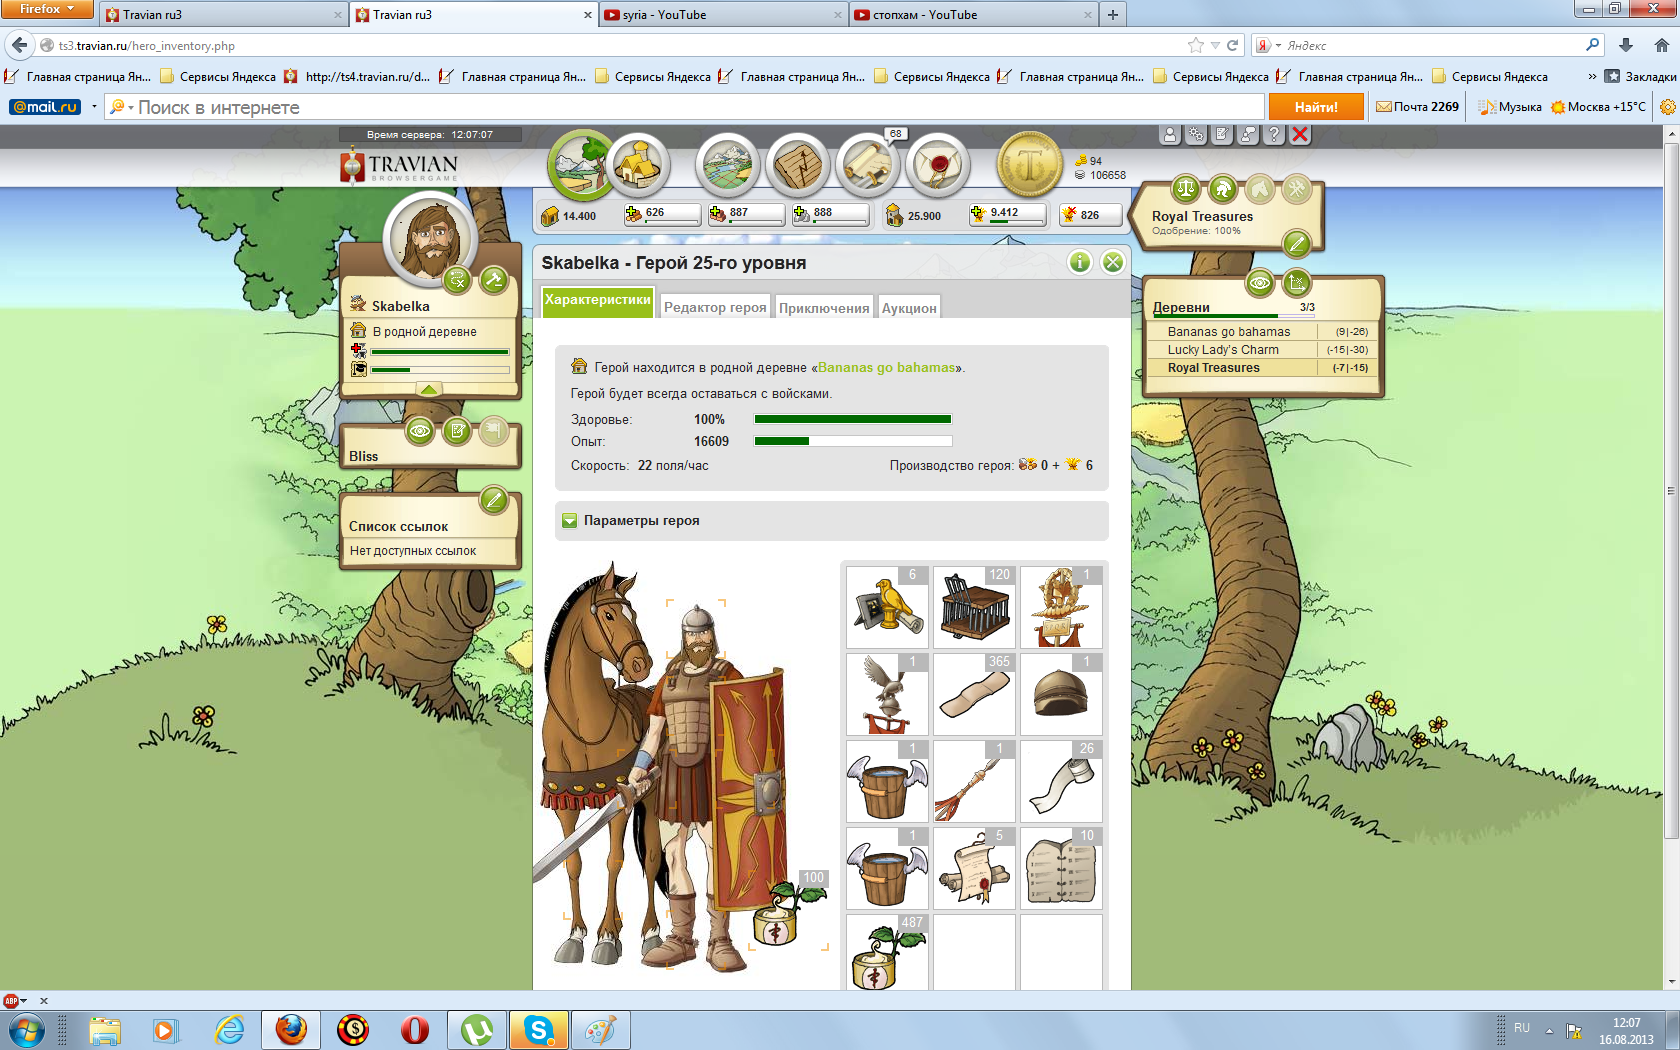The width and height of the screenshot is (1680, 1050).
Task: Toggle village coordinates display icon
Action: 1296,283
